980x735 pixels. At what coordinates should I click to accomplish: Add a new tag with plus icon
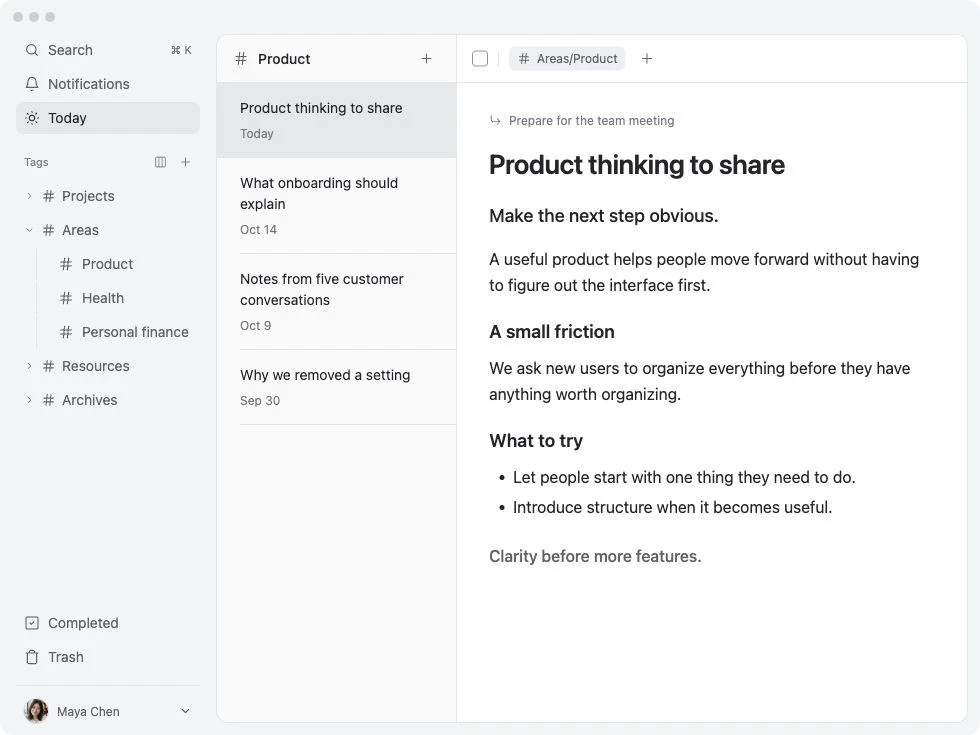[186, 162]
